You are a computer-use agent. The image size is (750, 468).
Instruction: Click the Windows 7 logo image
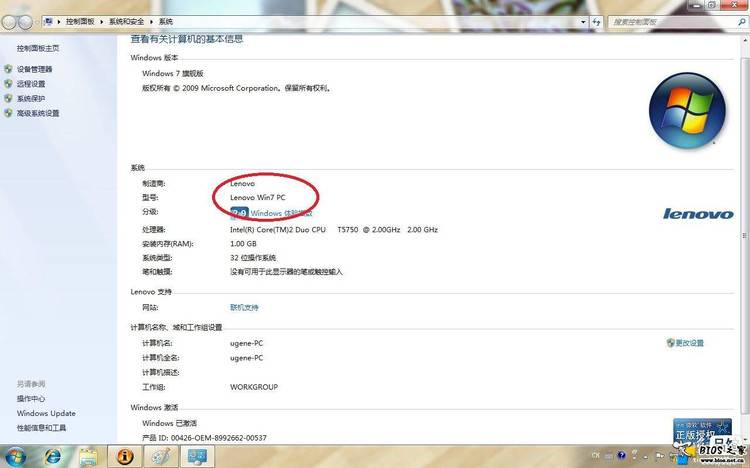click(x=687, y=111)
